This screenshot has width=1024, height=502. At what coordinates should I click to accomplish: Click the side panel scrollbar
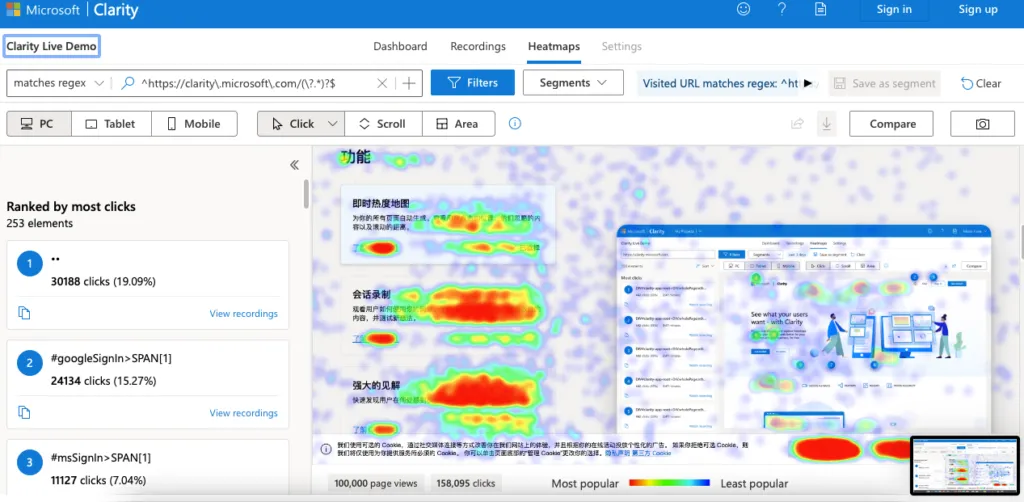(x=306, y=194)
